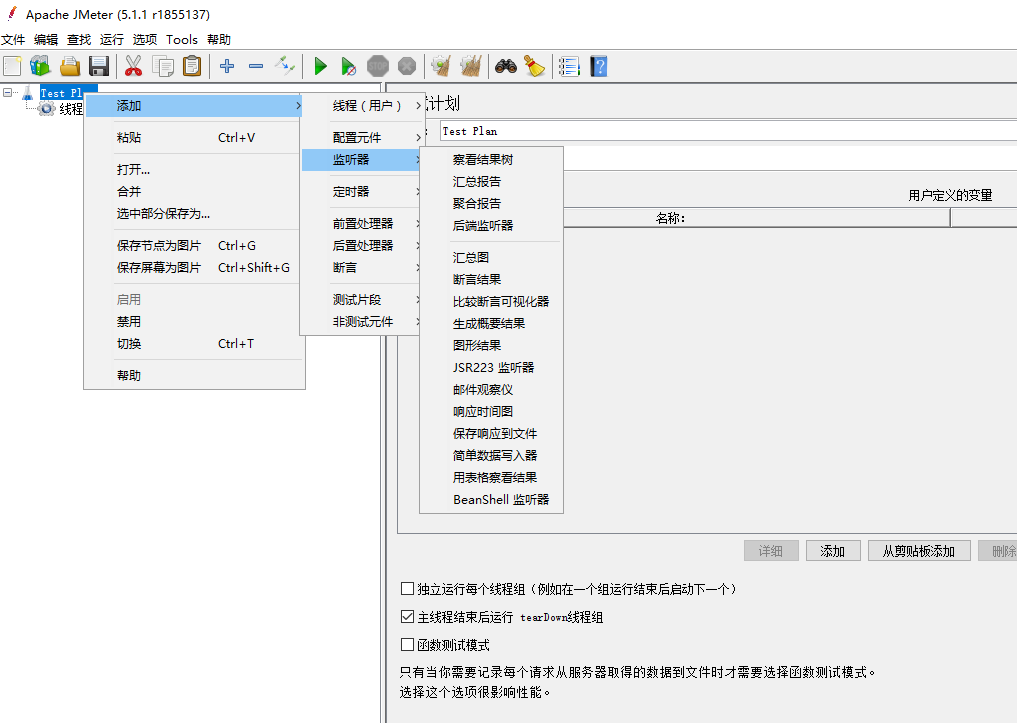Viewport: 1017px width, 723px height.
Task: Click the New test plan icon
Action: tap(12, 66)
